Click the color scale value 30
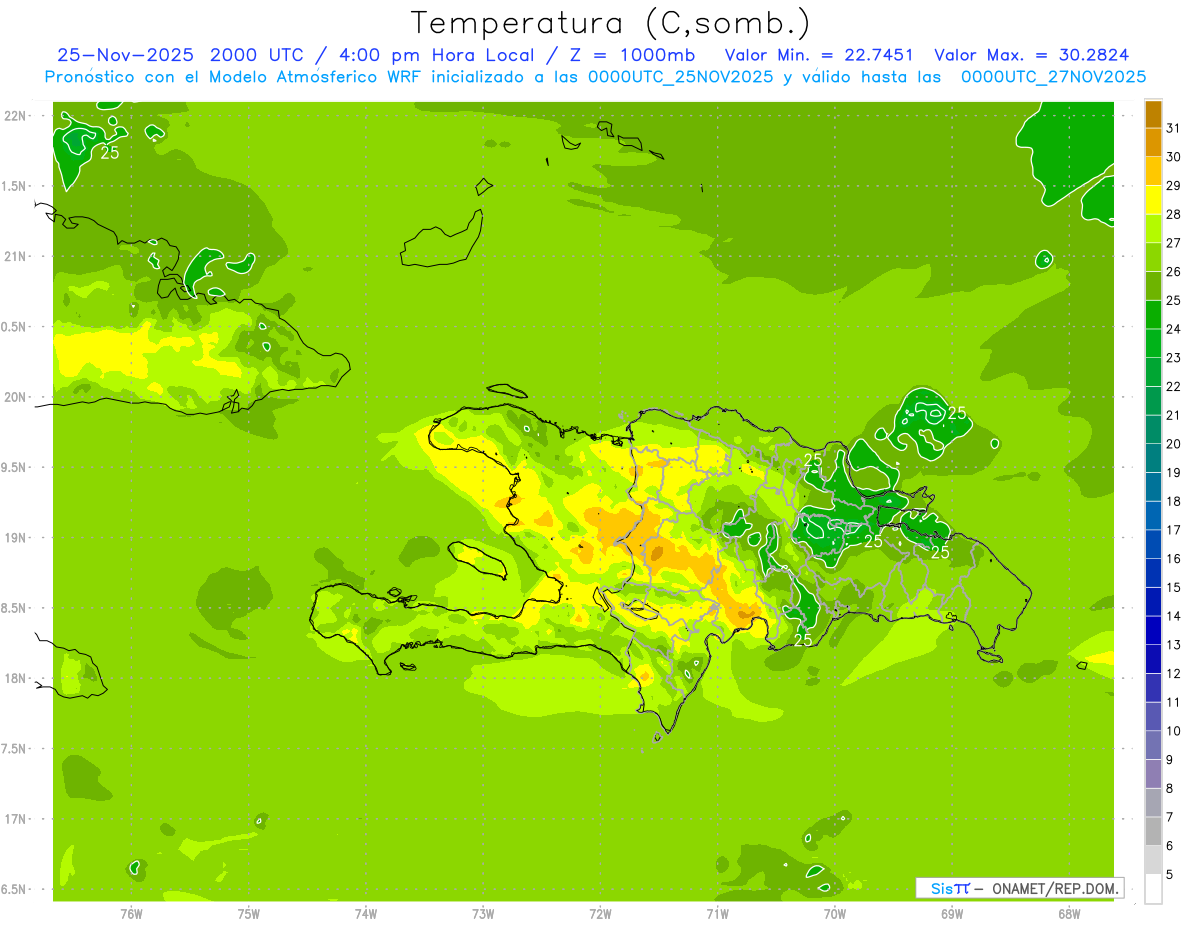This screenshot has width=1200, height=927. click(1174, 157)
